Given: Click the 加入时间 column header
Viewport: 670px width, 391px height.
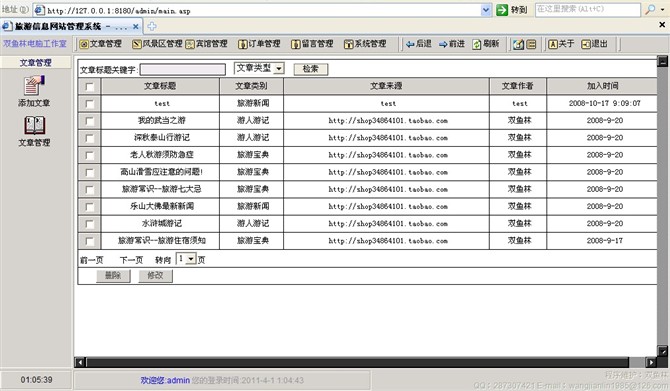Looking at the screenshot, I should (602, 86).
